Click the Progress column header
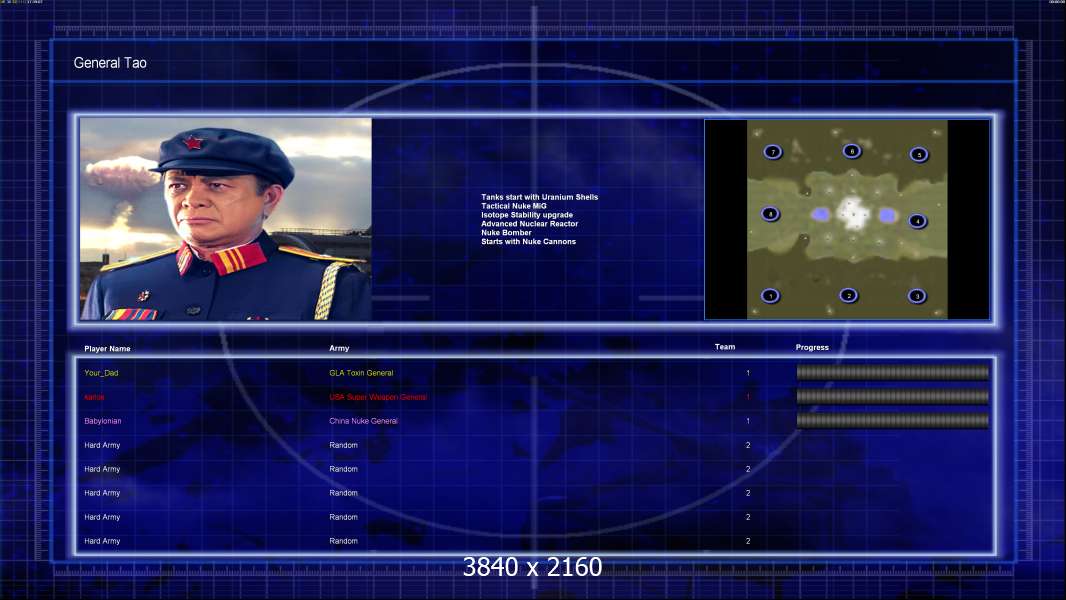This screenshot has height=600, width=1066. pos(812,347)
